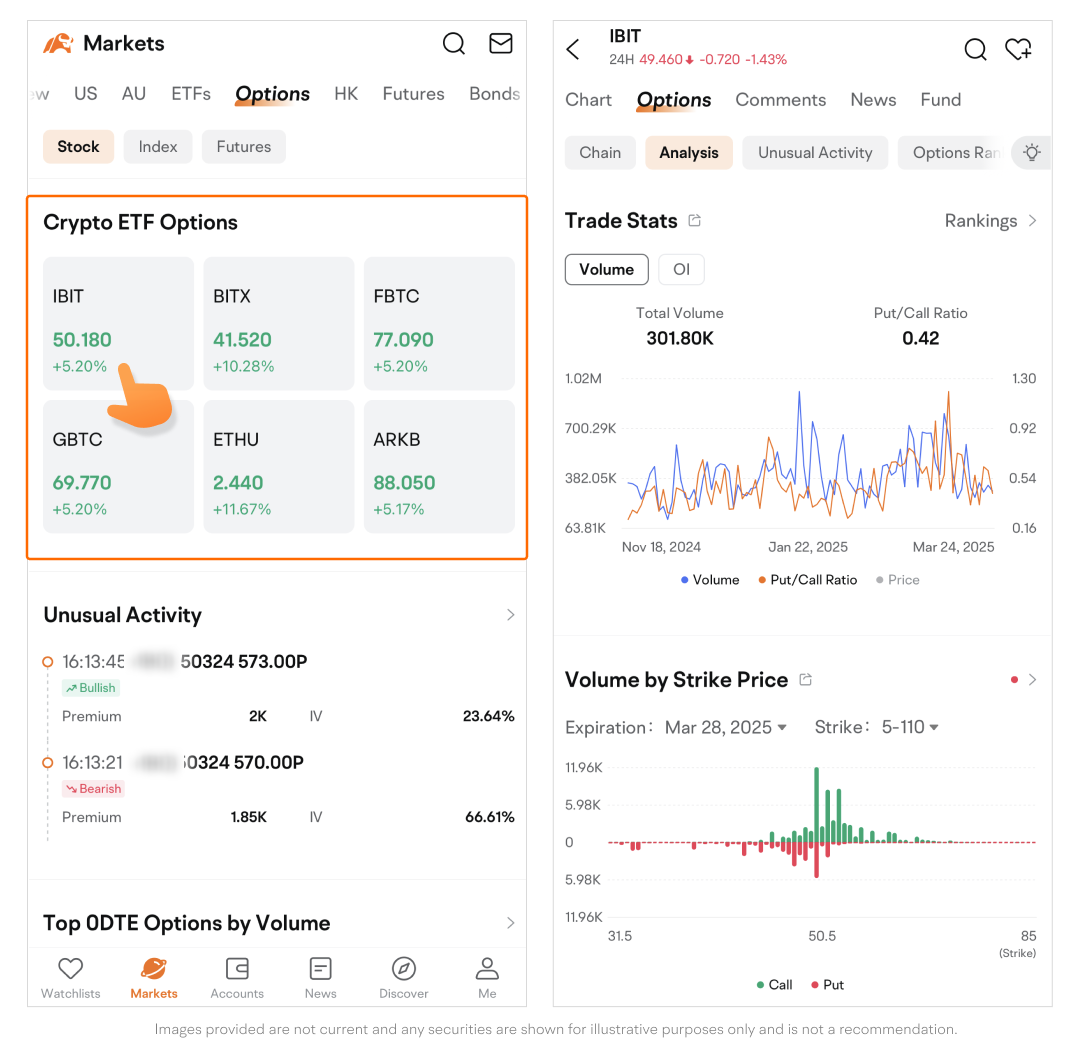Open the Comments tab for IBIT

780,100
